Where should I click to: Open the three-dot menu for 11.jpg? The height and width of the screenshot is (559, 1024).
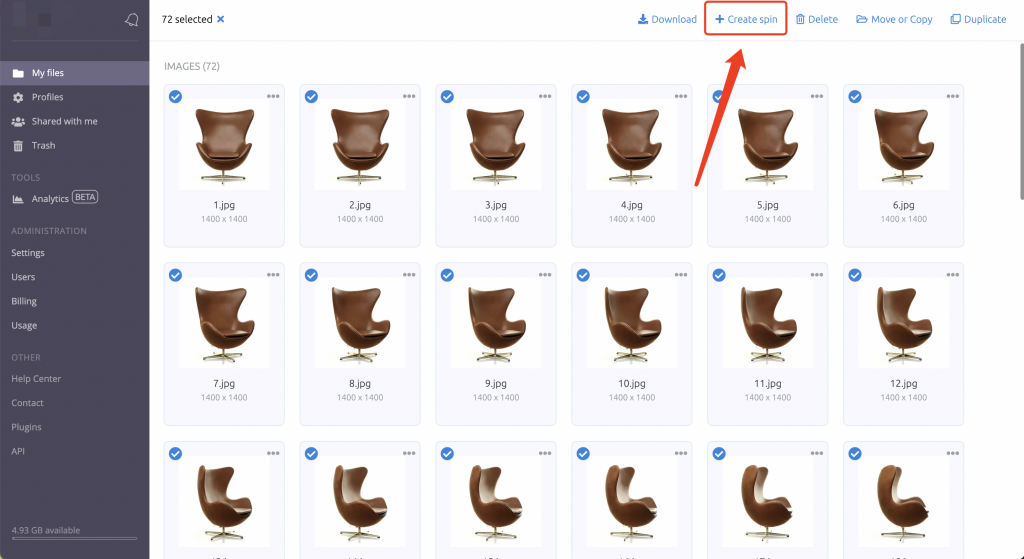click(x=816, y=275)
